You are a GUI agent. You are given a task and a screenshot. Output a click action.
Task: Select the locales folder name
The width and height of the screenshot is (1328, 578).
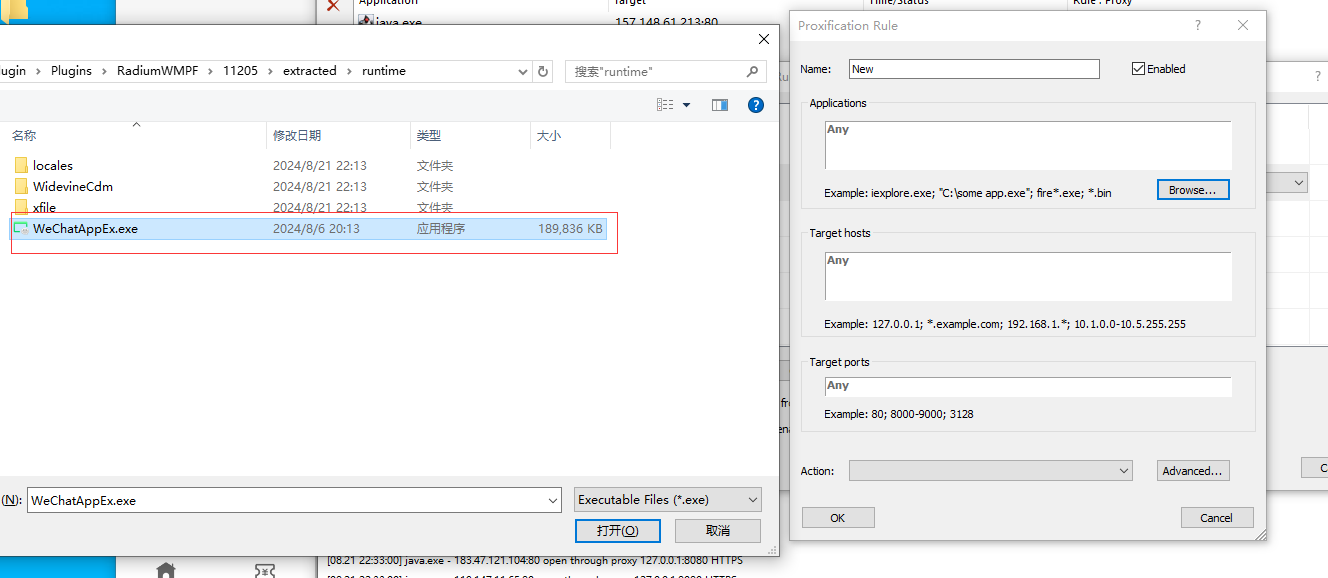(53, 165)
